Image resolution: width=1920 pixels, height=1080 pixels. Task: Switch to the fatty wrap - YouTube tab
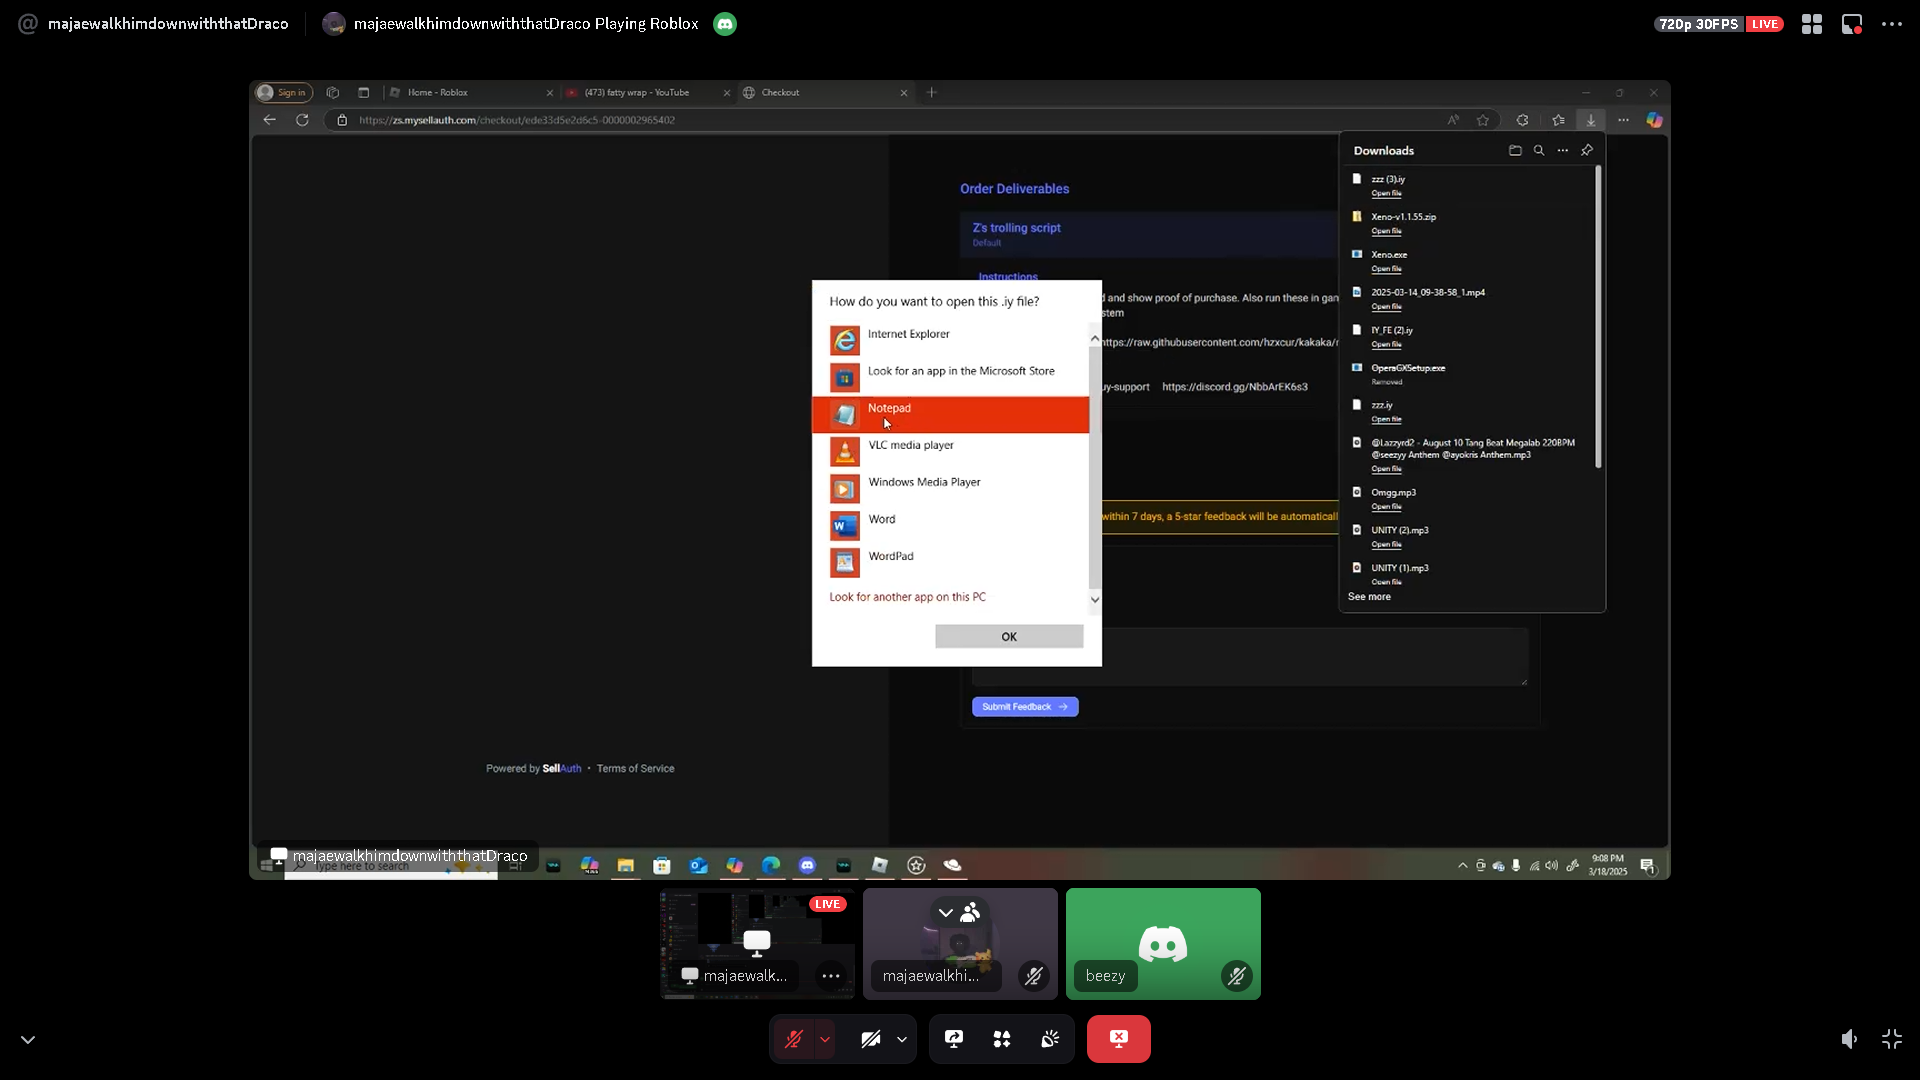tap(648, 92)
